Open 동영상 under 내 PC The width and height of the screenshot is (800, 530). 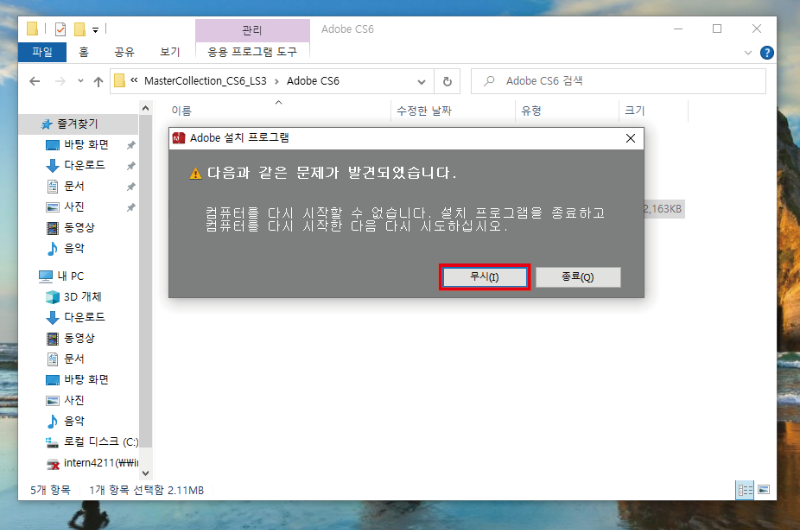click(x=79, y=338)
